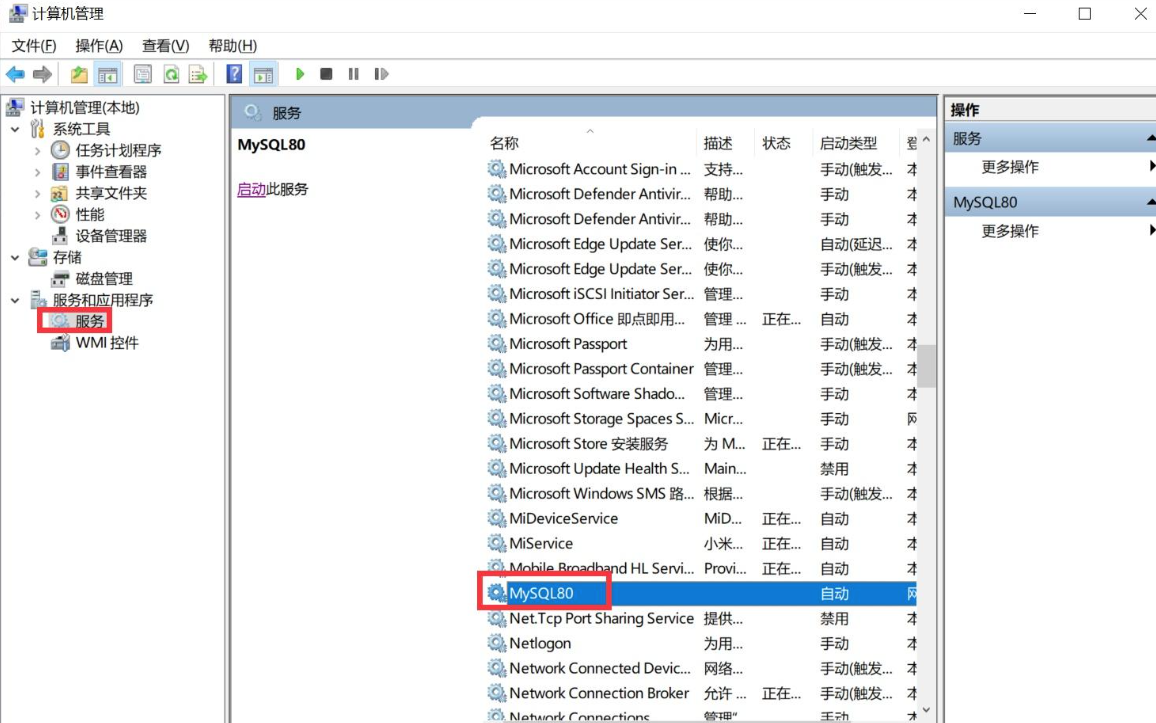Click the gear icon beside Net.Tcp Port Sharing Service
This screenshot has height=723, width=1156.
[x=496, y=618]
